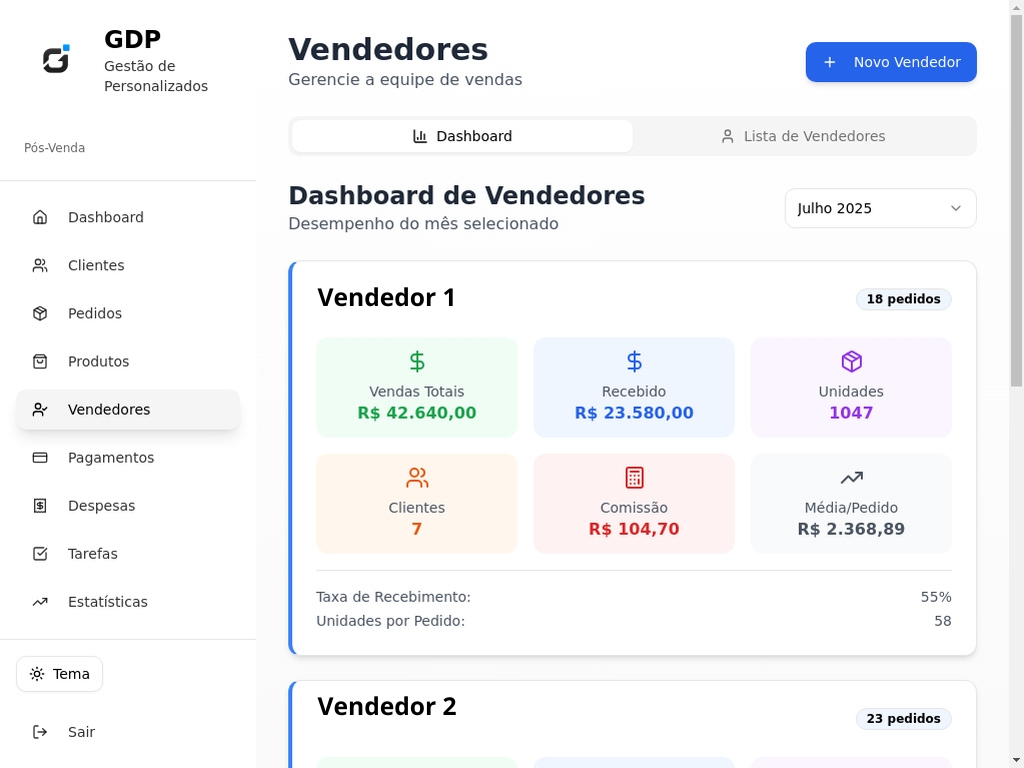Open Tarefas in the sidebar
The height and width of the screenshot is (768, 1024).
[x=128, y=554]
